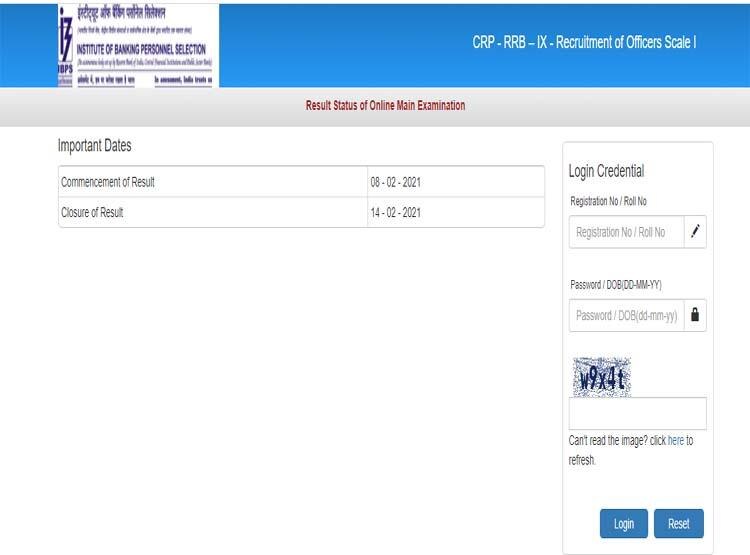Click the 'Important Dates' heading
This screenshot has width=750, height=555.
(95, 146)
